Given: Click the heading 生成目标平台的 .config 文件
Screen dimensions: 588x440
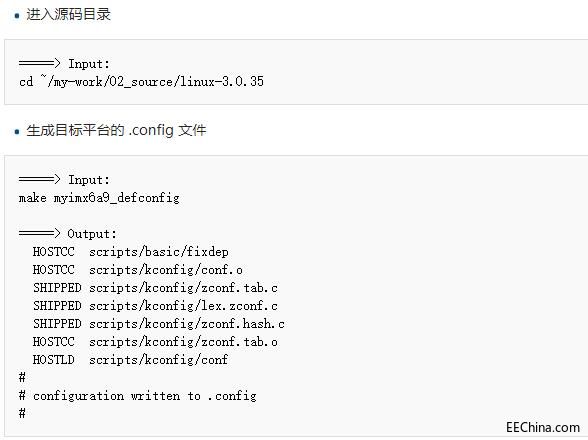Looking at the screenshot, I should [x=116, y=131].
